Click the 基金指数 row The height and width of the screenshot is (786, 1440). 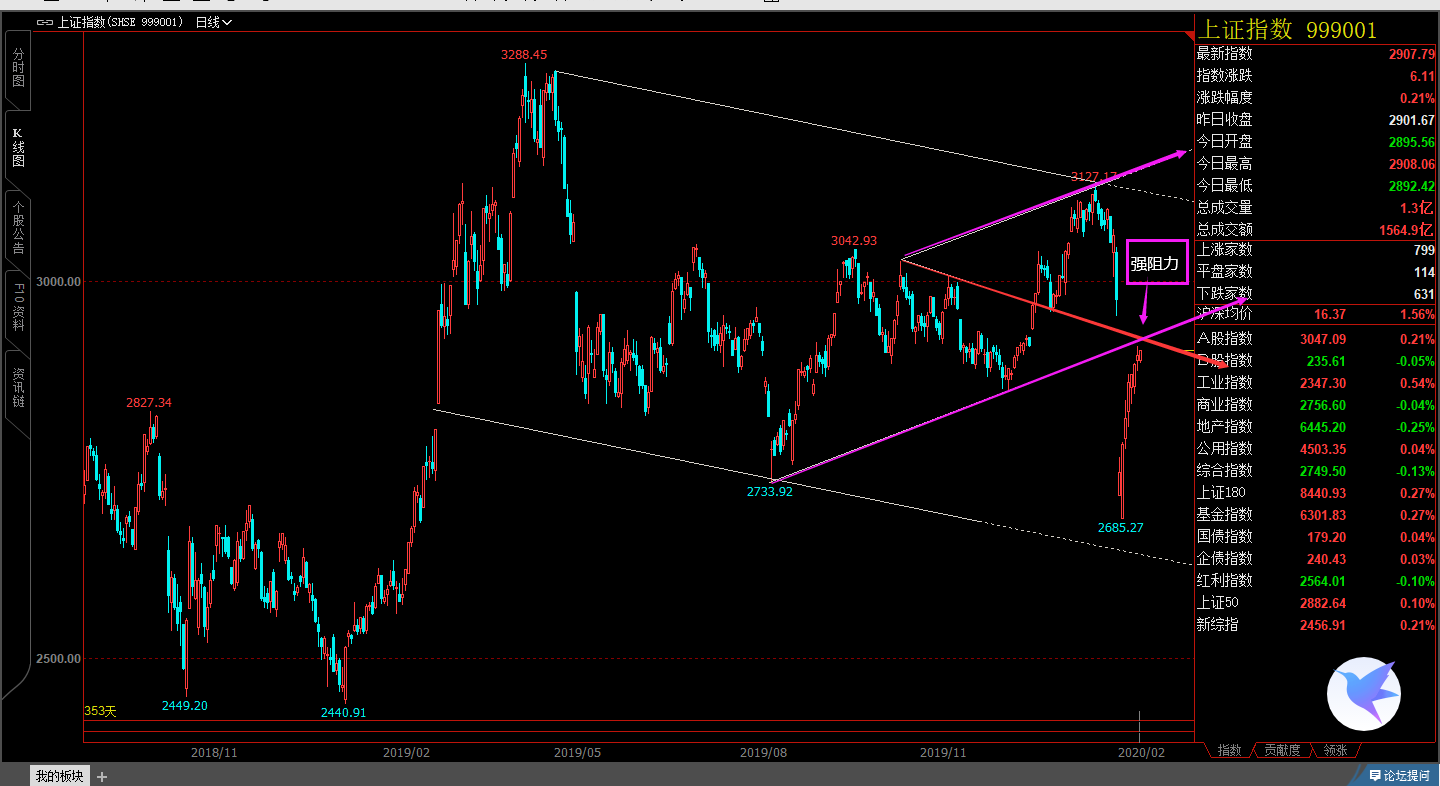(x=1316, y=514)
